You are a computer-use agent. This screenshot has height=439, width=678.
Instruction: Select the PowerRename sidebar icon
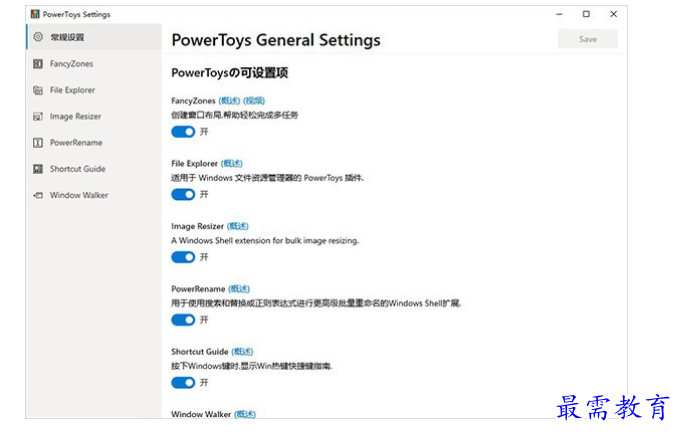(x=38, y=143)
